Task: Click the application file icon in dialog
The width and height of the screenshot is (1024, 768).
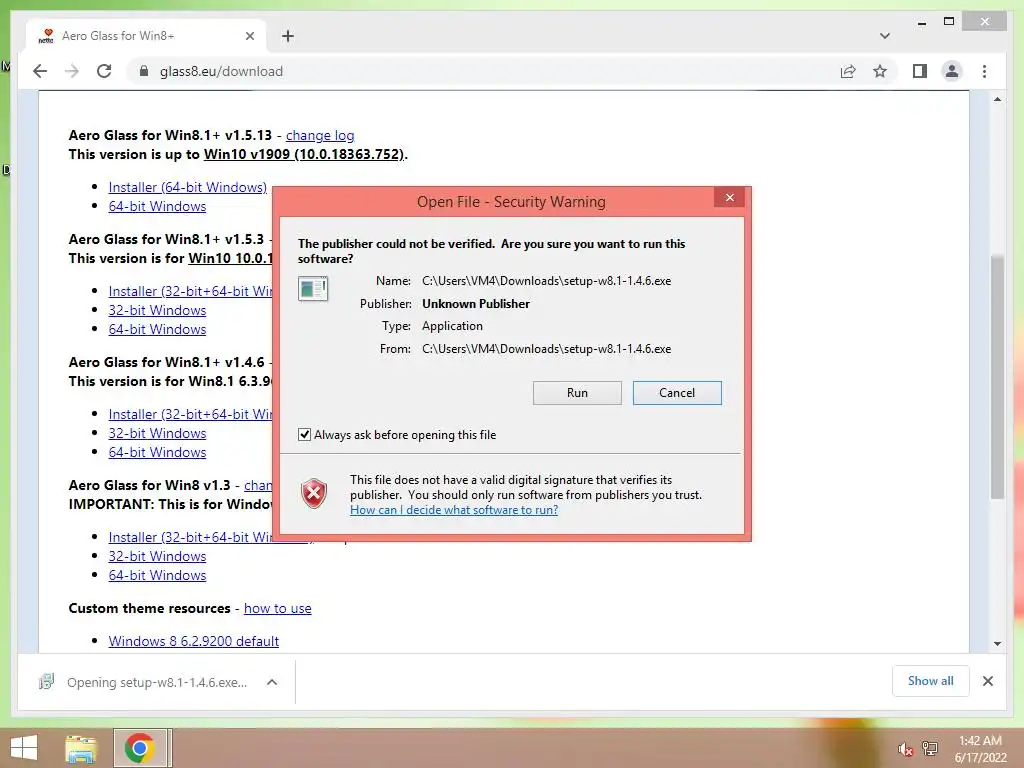Action: [x=313, y=288]
